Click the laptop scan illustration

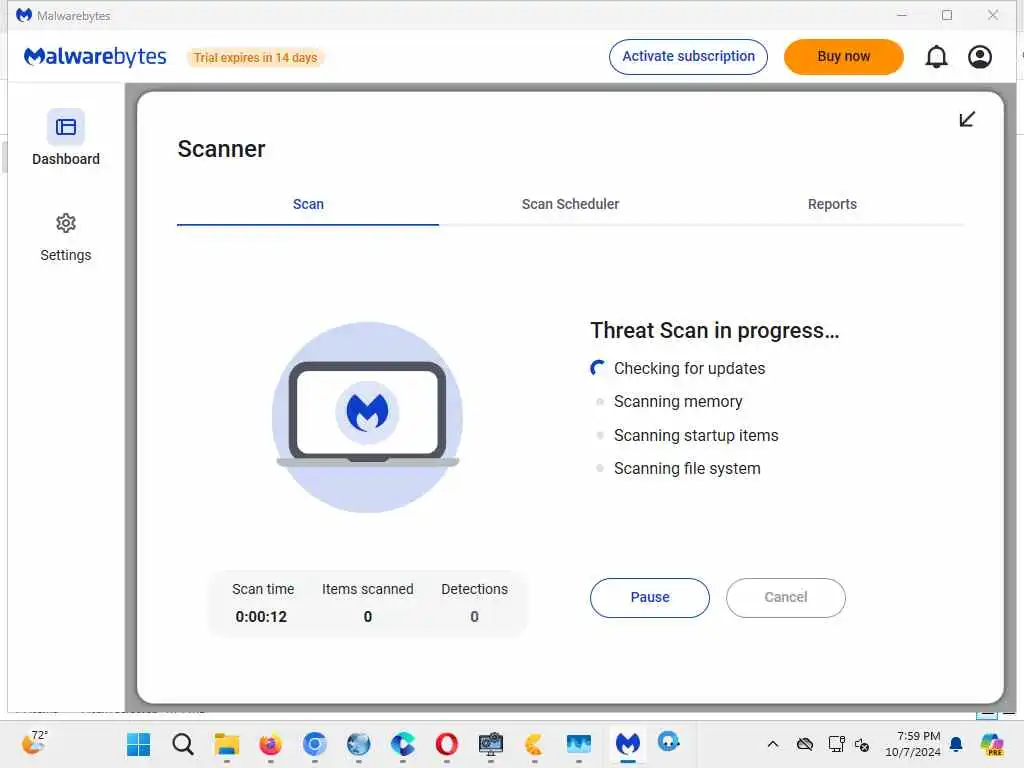coord(368,417)
